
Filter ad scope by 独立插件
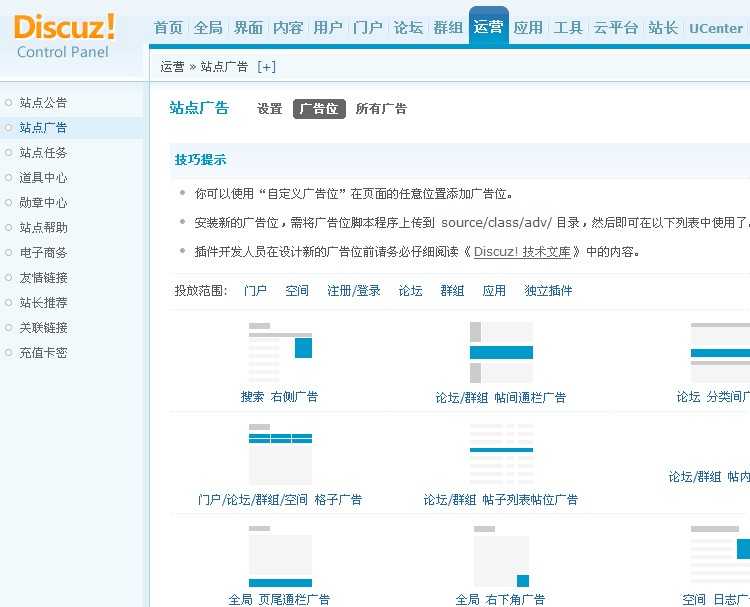point(548,290)
